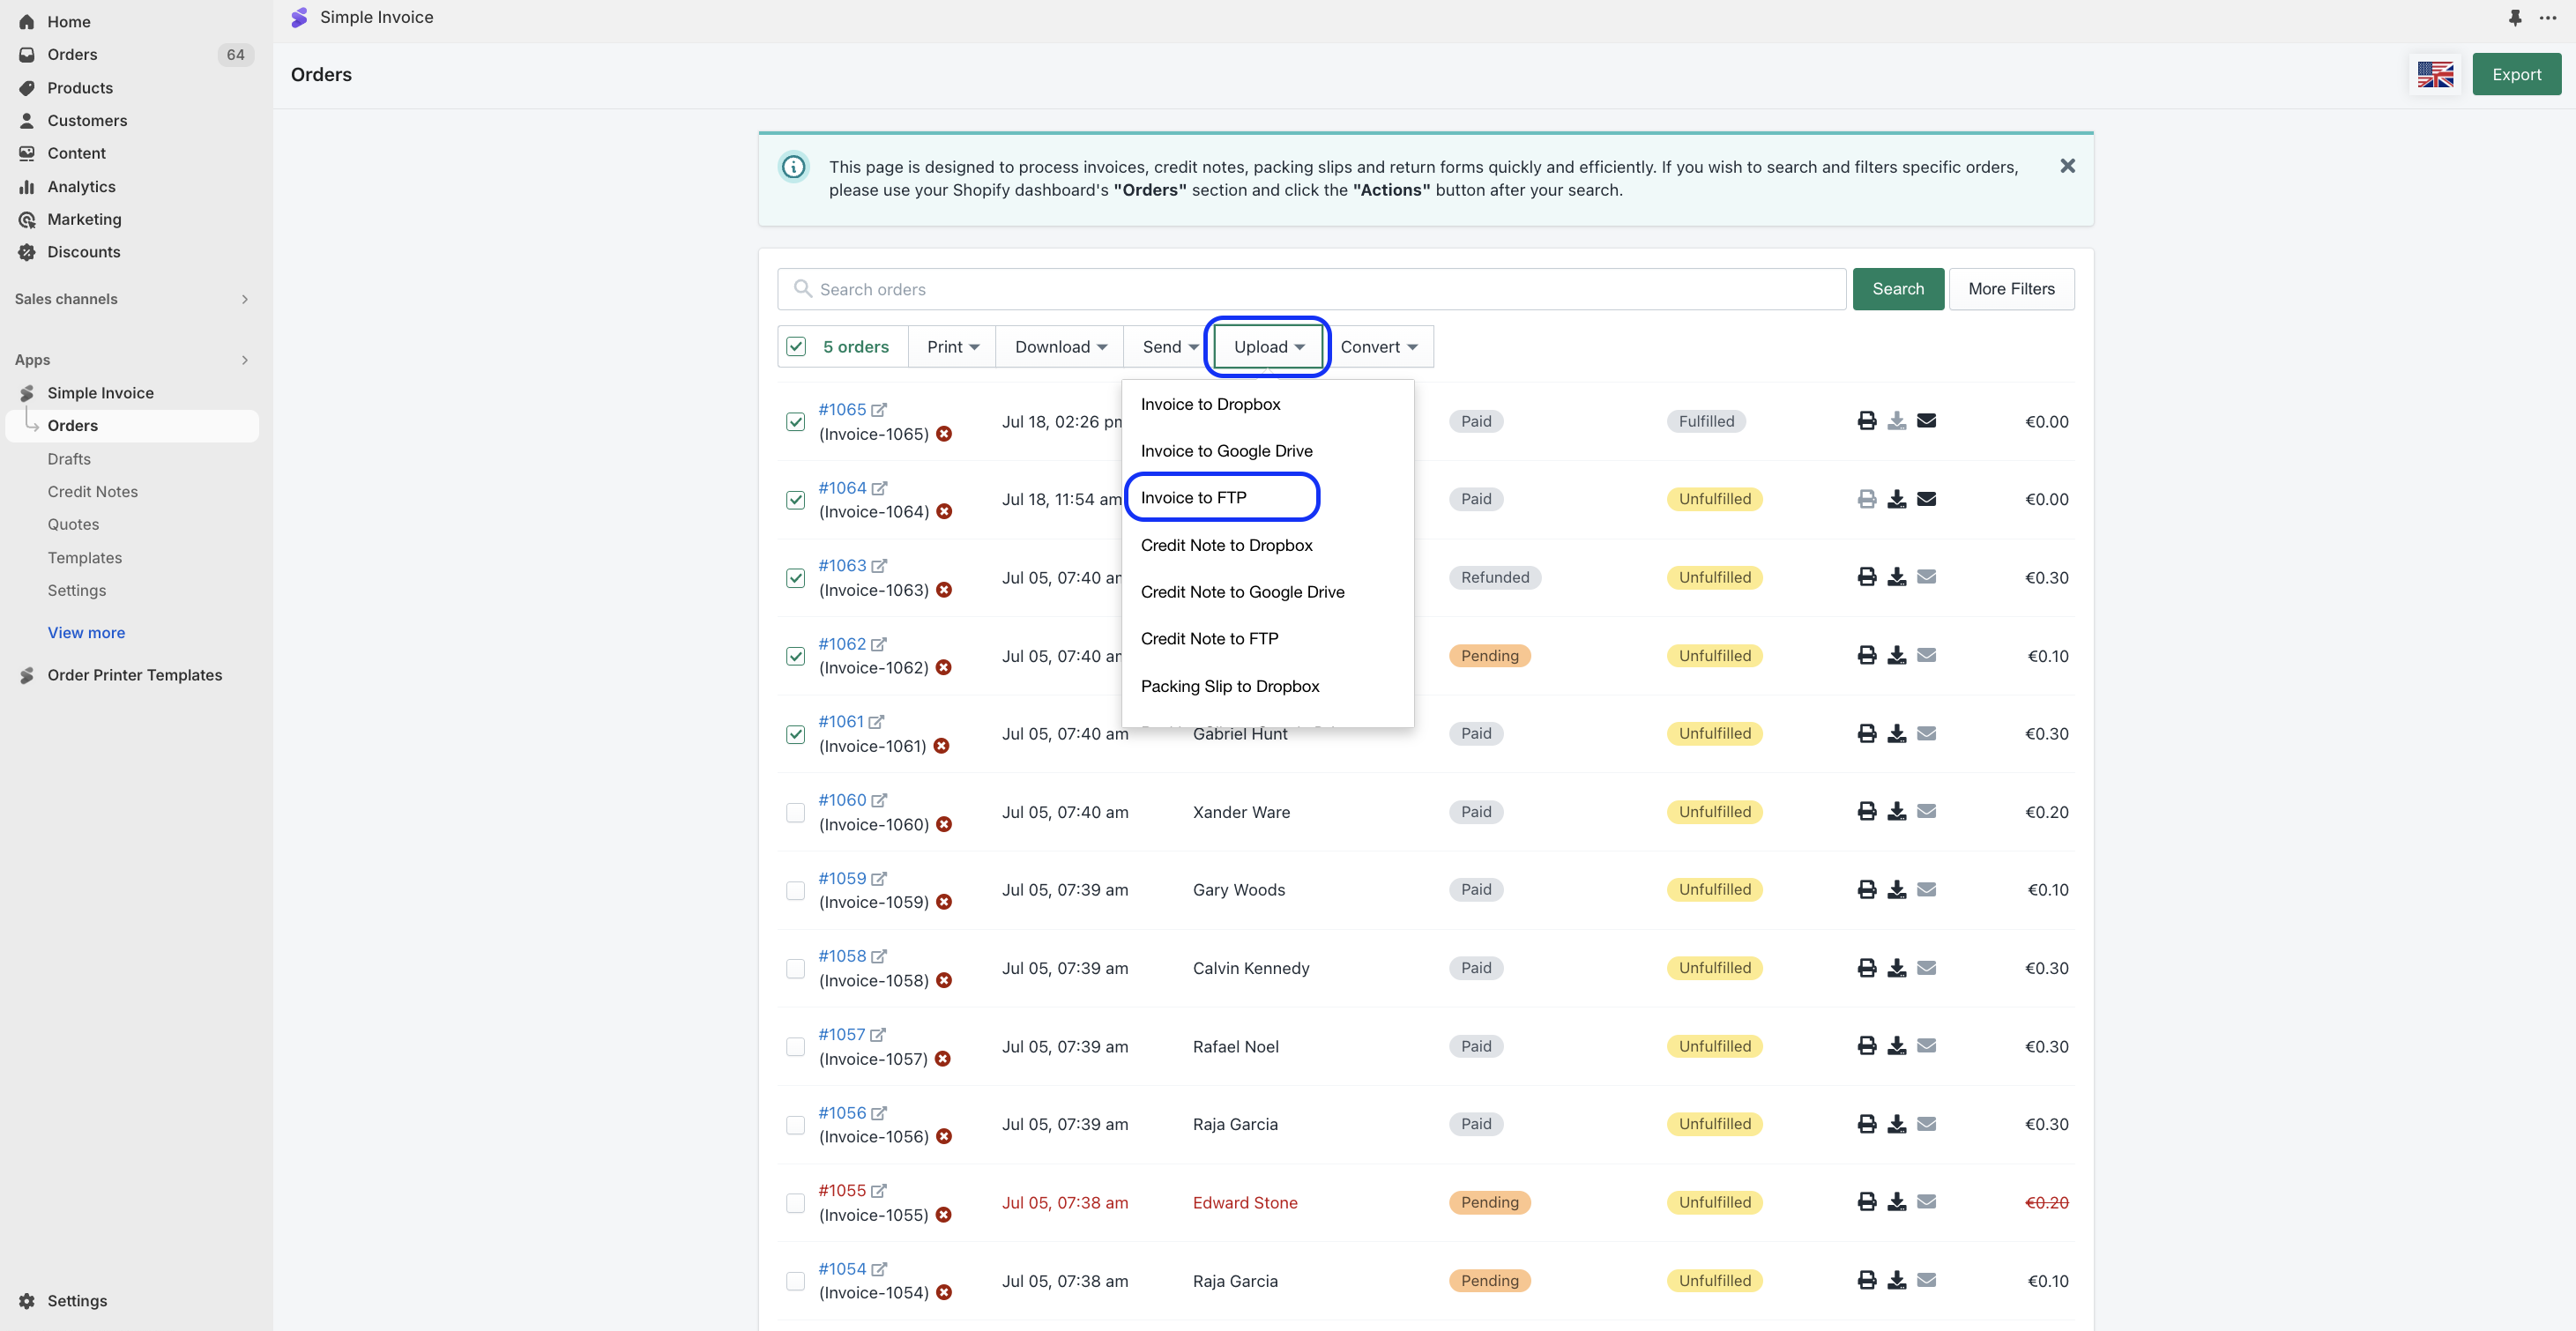Image resolution: width=2576 pixels, height=1331 pixels.
Task: Click the pin icon in top bar
Action: pos(2514,18)
